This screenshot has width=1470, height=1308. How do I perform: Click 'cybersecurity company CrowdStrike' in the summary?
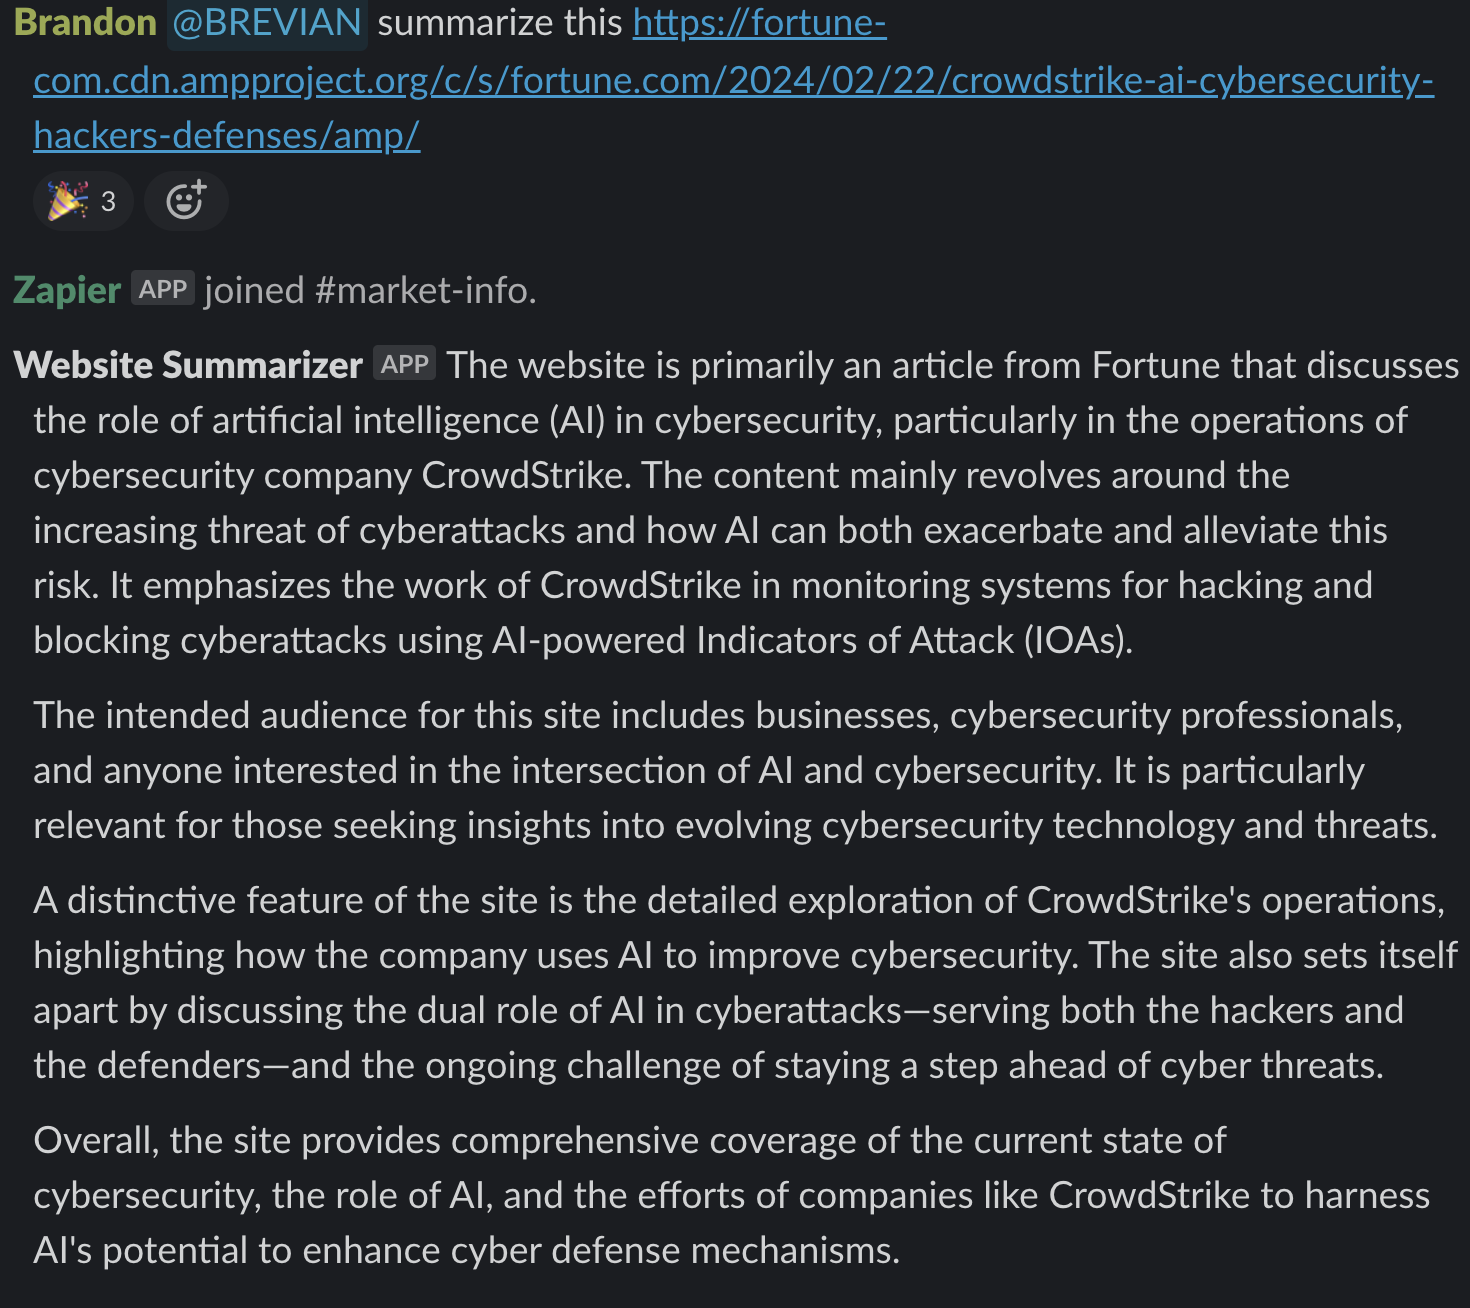(329, 475)
